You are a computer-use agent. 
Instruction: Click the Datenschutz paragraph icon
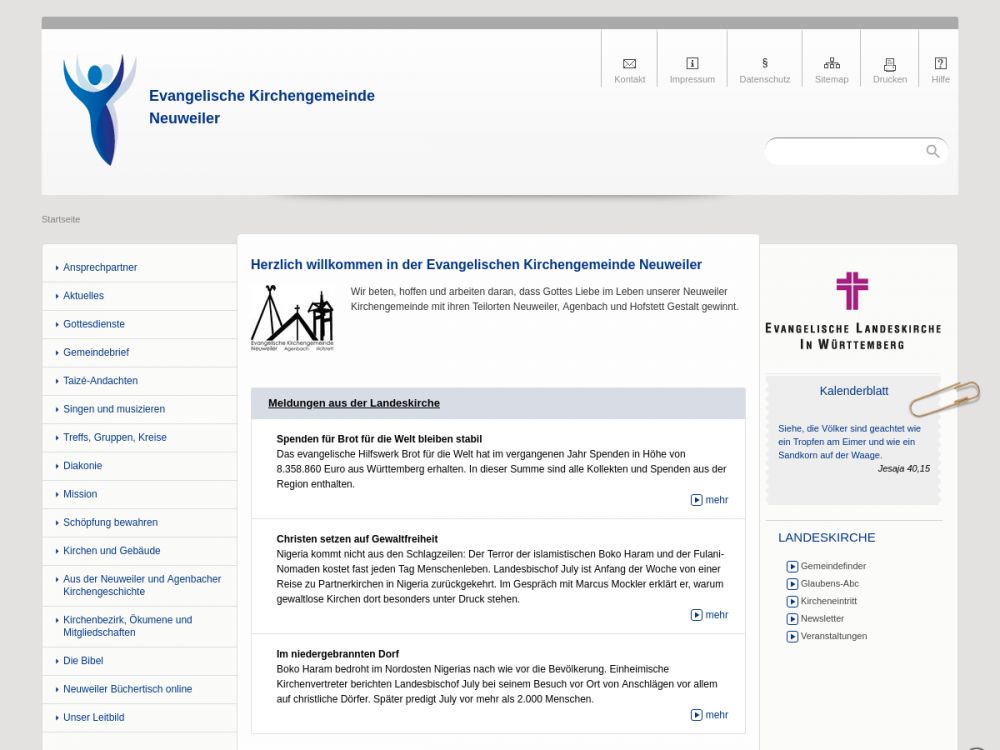(x=764, y=63)
